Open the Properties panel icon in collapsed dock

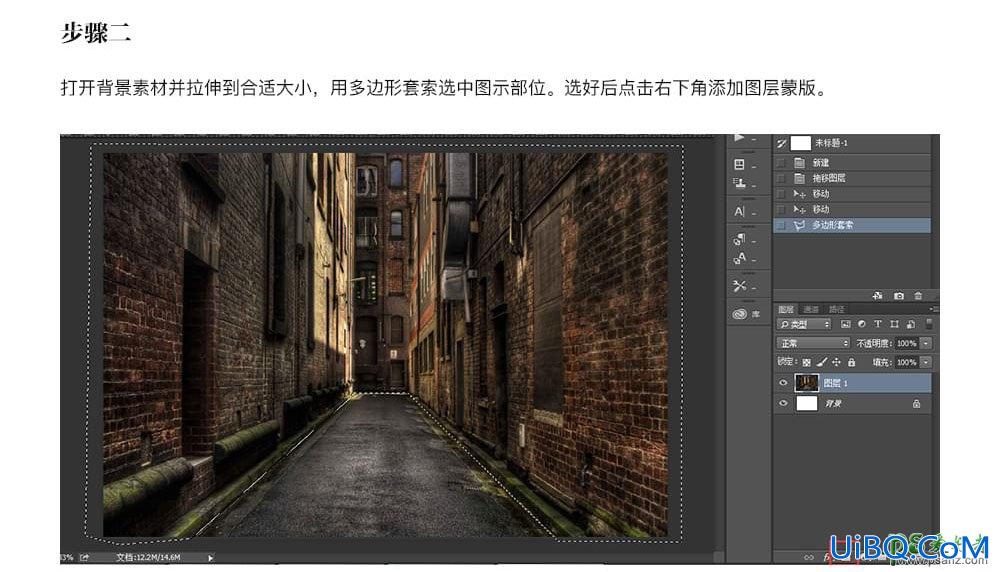click(x=739, y=165)
